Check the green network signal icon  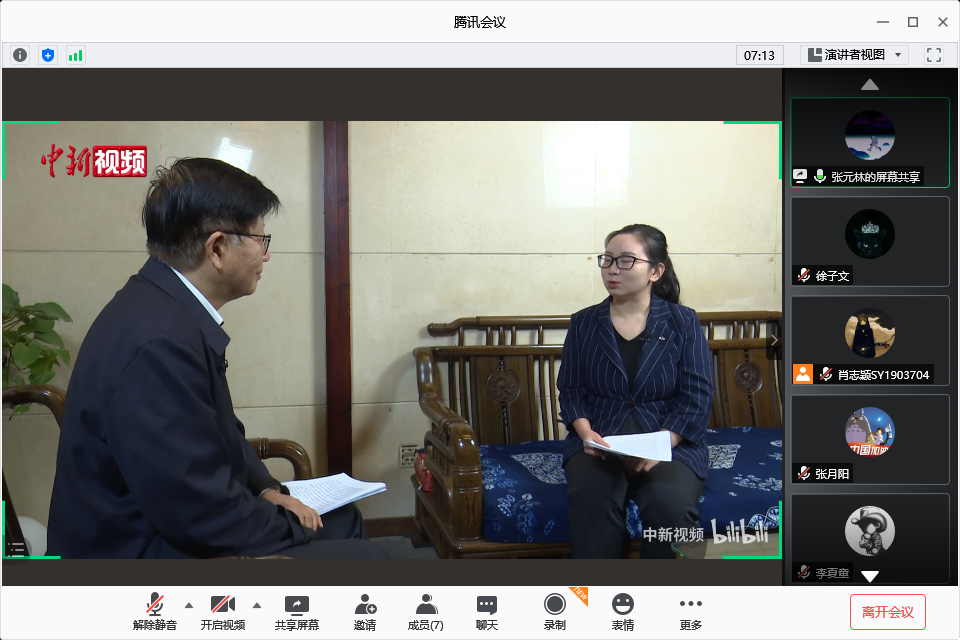point(76,55)
